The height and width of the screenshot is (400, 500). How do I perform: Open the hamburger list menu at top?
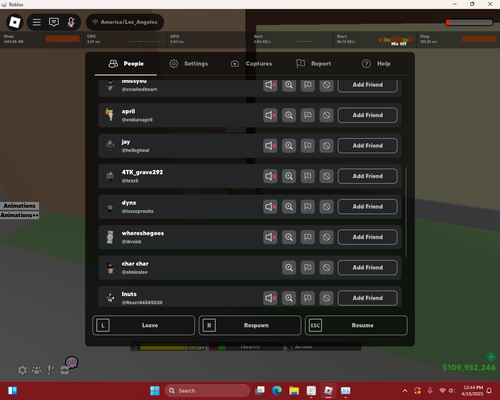click(37, 22)
